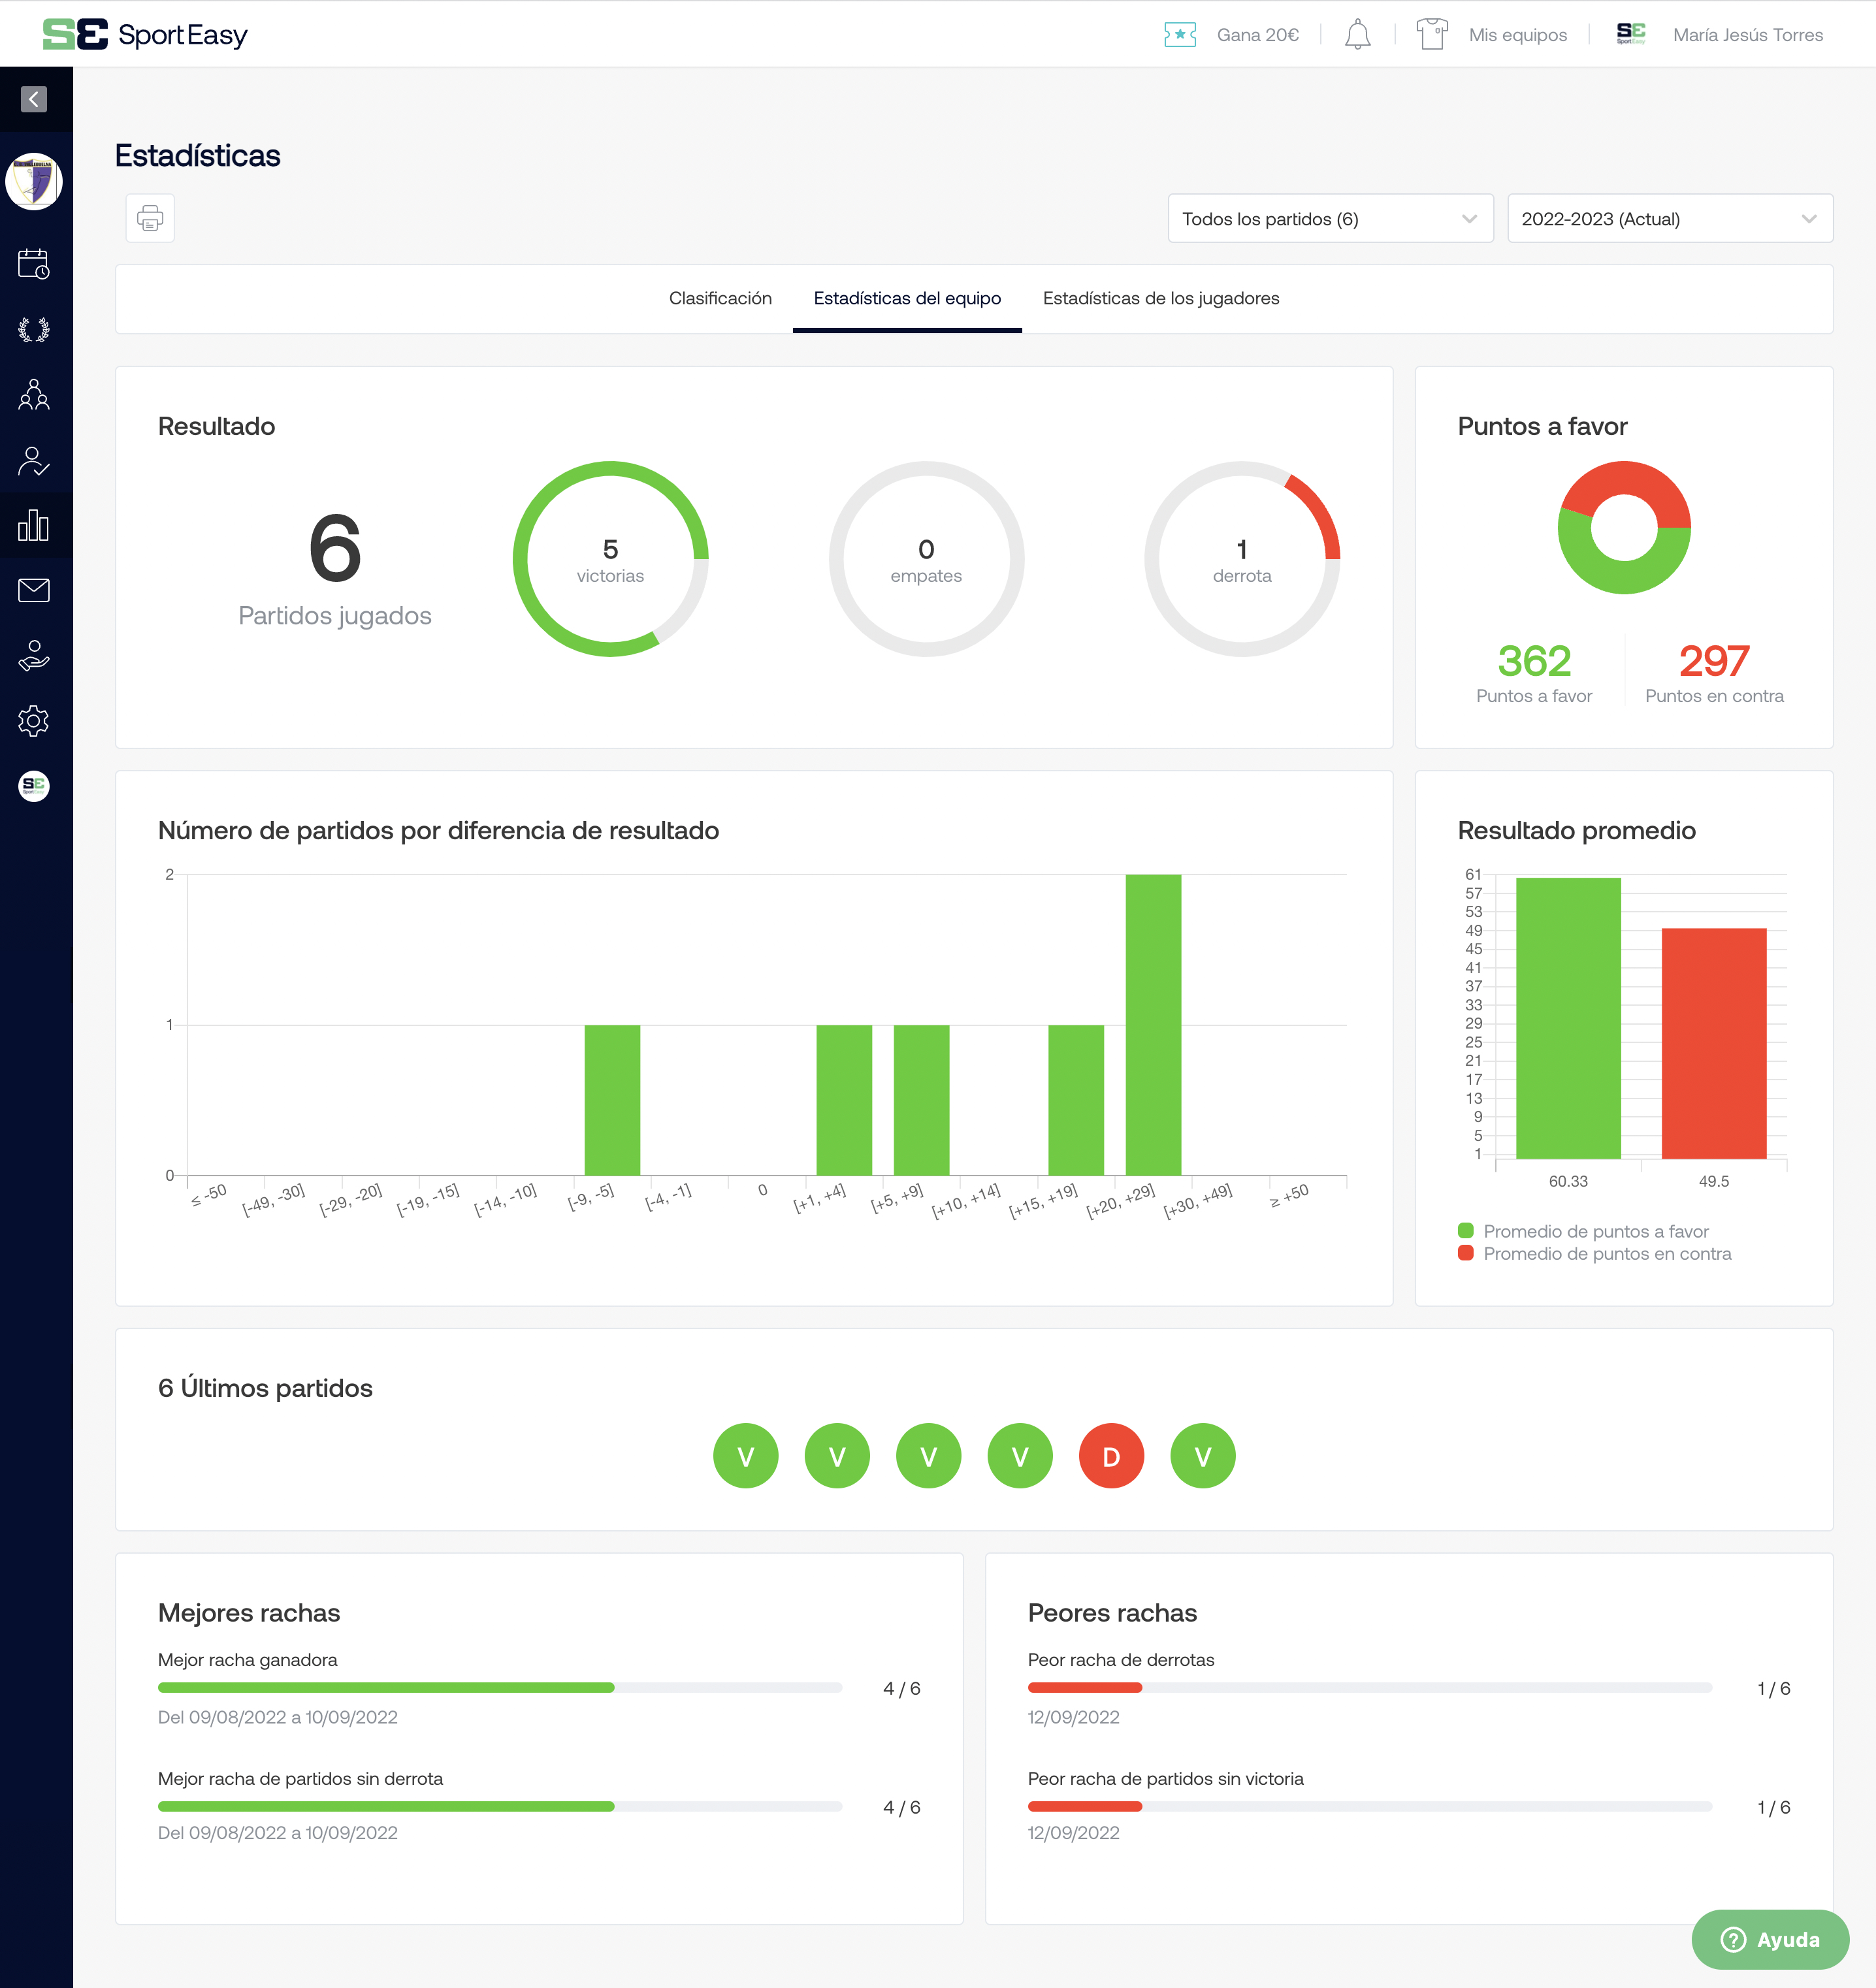Expand the 2022-2023 (Actual) season dropdown
This screenshot has width=1876, height=1988.
1669,219
